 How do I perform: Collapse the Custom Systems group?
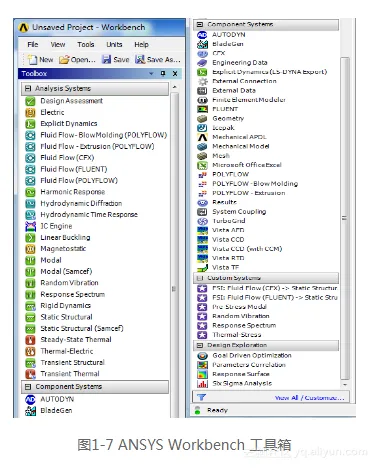point(200,278)
